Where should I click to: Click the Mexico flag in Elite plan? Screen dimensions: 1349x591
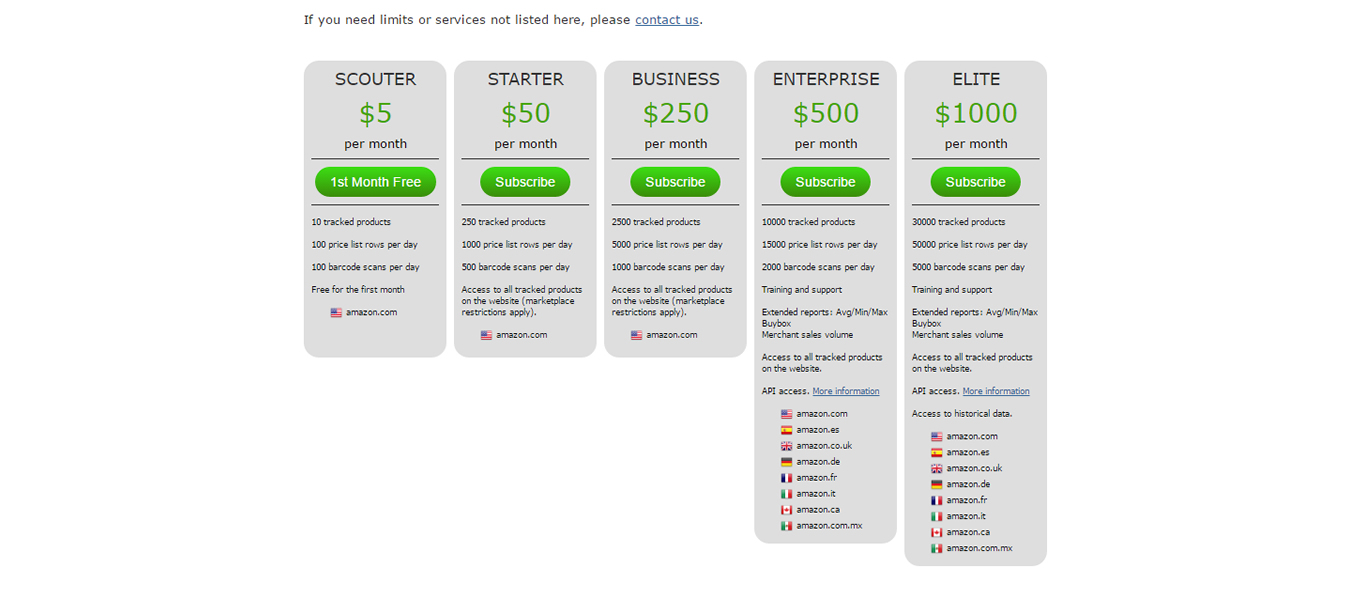click(936, 549)
